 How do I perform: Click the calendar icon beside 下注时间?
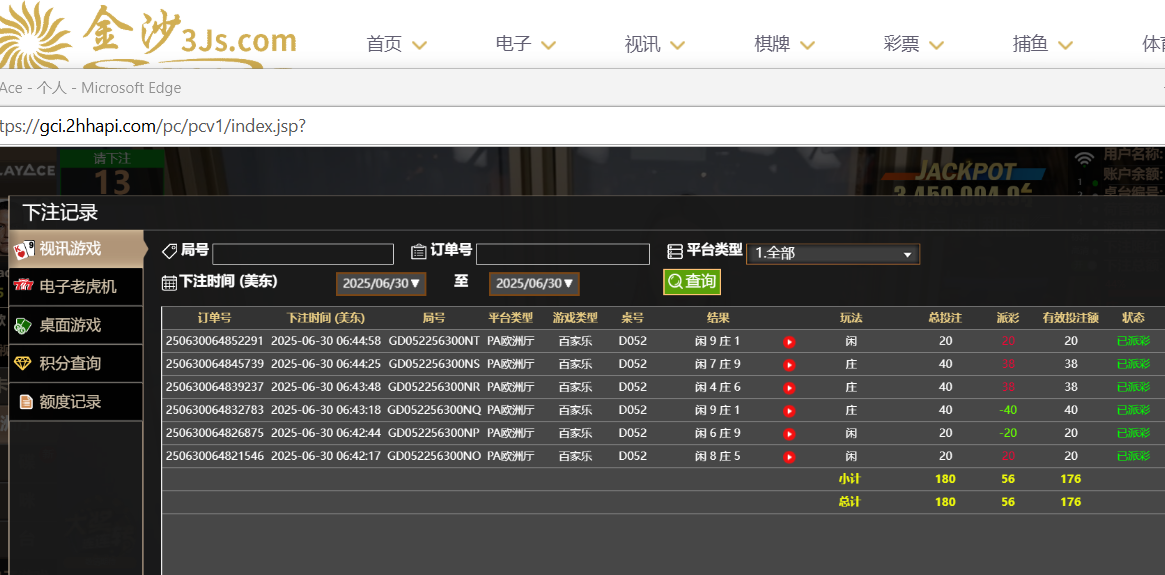point(169,283)
